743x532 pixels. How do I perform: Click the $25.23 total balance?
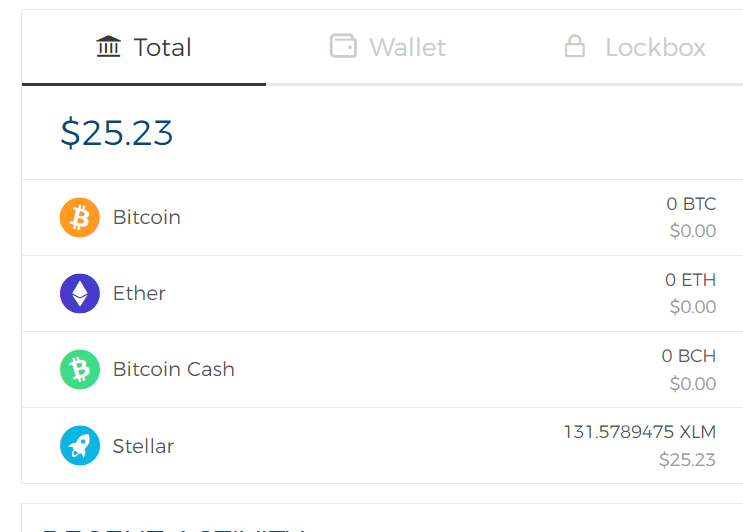pyautogui.click(x=117, y=133)
